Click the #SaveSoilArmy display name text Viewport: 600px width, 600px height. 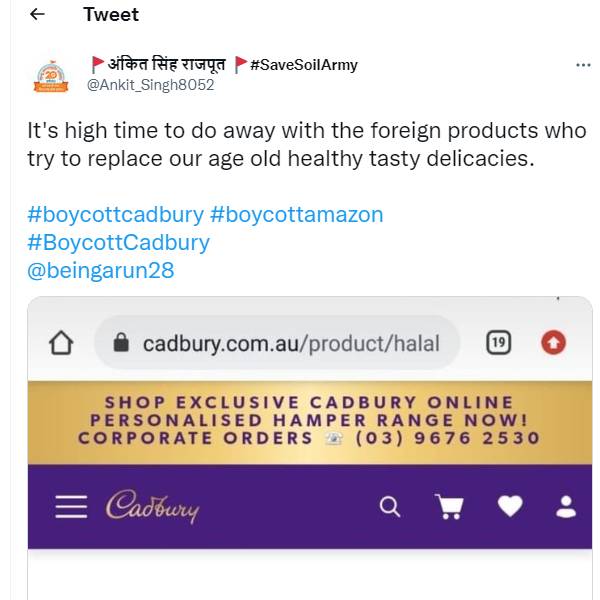pos(303,65)
